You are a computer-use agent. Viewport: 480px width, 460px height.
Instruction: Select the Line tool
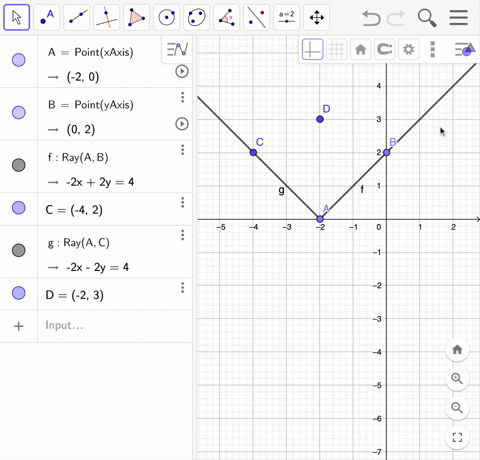pyautogui.click(x=77, y=17)
